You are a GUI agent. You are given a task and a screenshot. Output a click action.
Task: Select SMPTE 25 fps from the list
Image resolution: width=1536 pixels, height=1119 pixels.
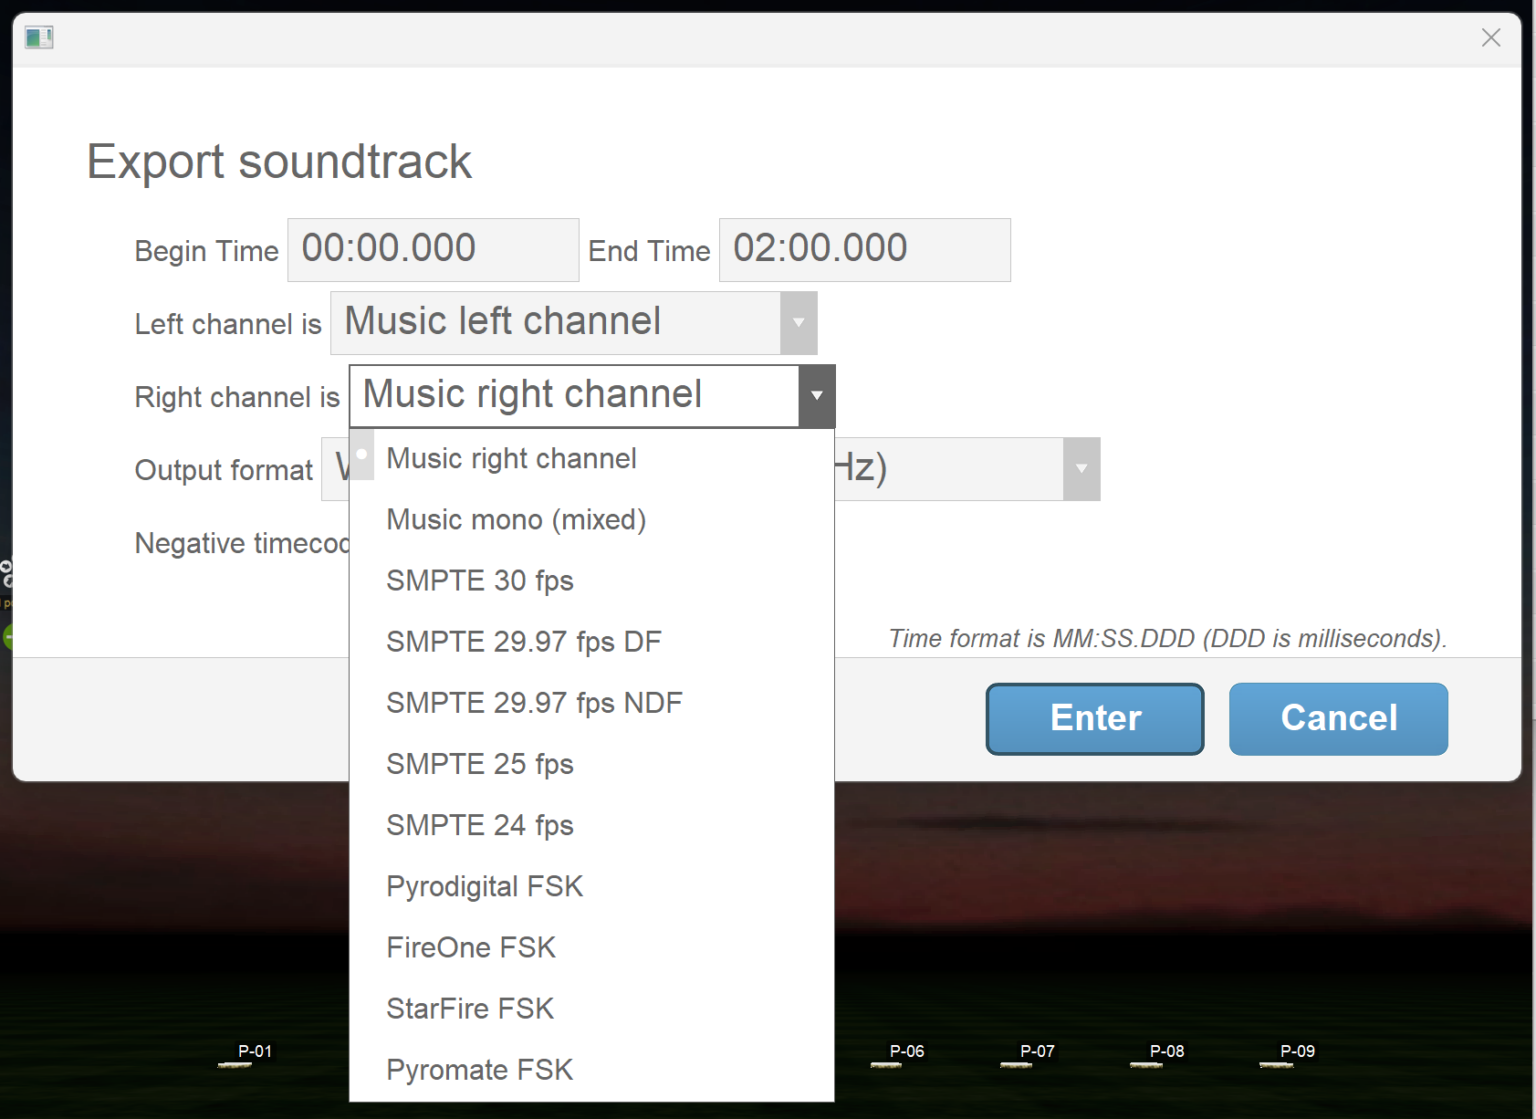(480, 764)
